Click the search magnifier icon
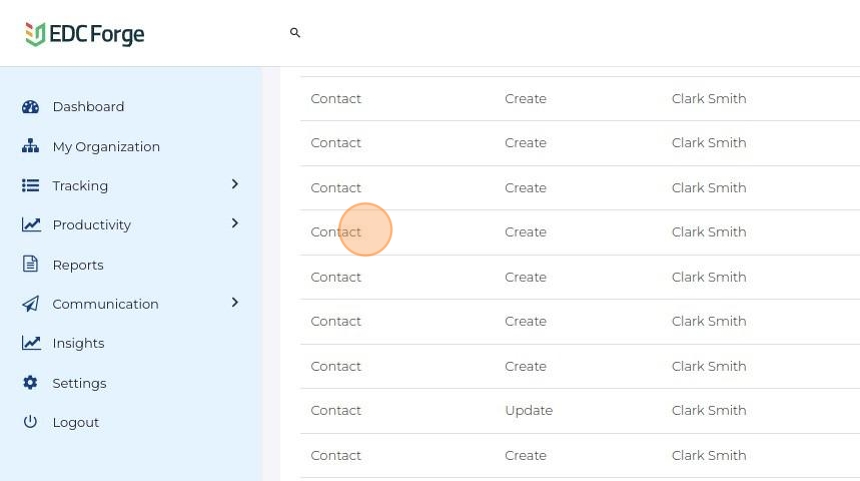 295,33
